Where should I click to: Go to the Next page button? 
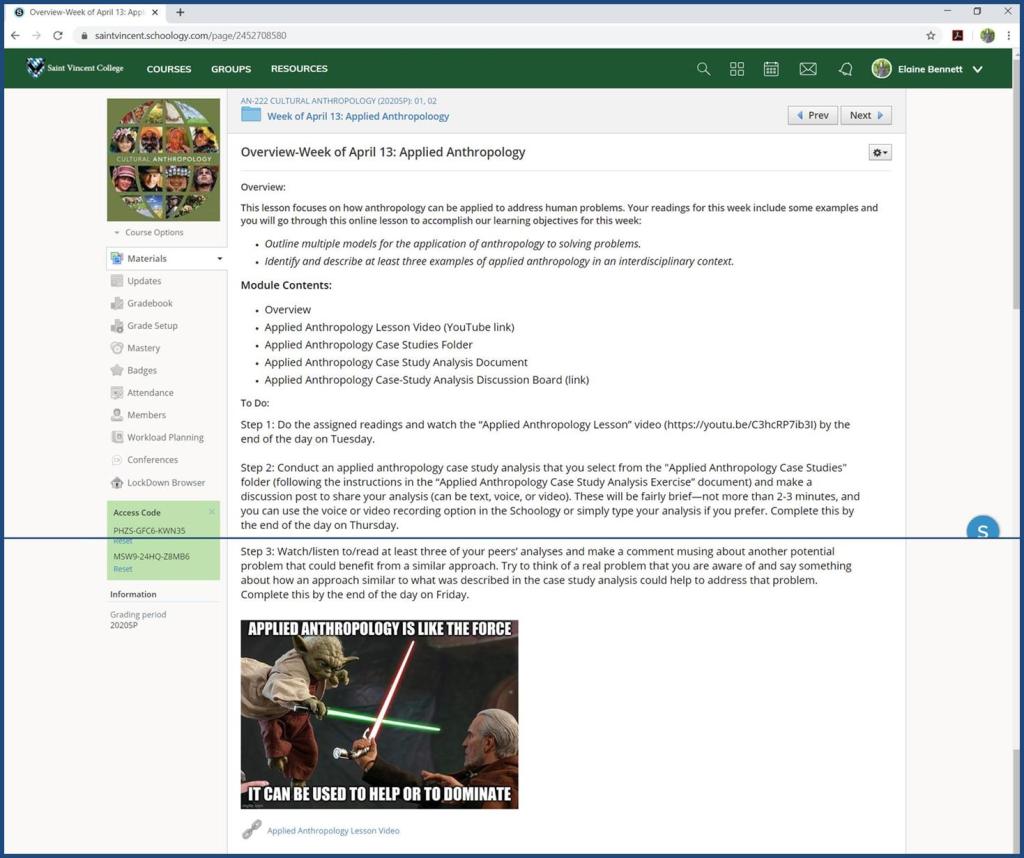click(x=865, y=115)
